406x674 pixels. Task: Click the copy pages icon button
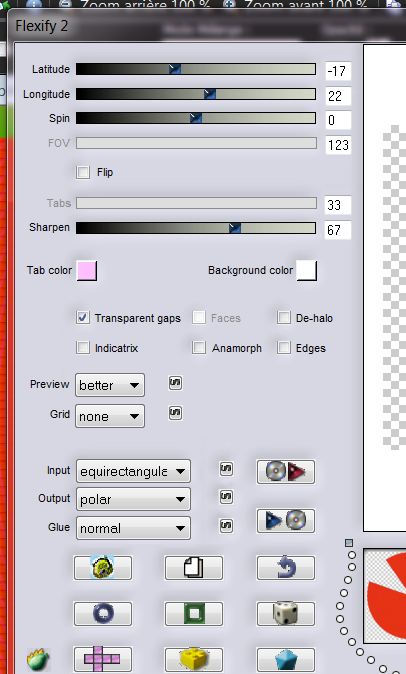point(194,568)
